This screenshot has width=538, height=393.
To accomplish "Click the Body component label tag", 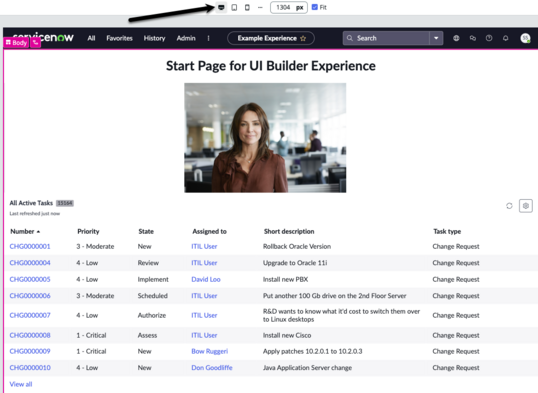I will pos(16,43).
